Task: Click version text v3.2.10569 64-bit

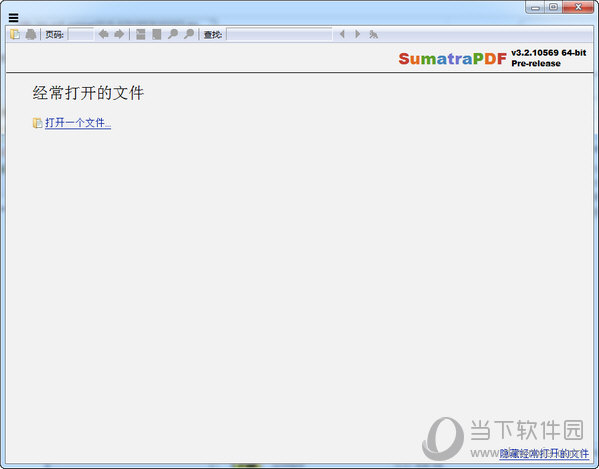Action: (x=549, y=53)
